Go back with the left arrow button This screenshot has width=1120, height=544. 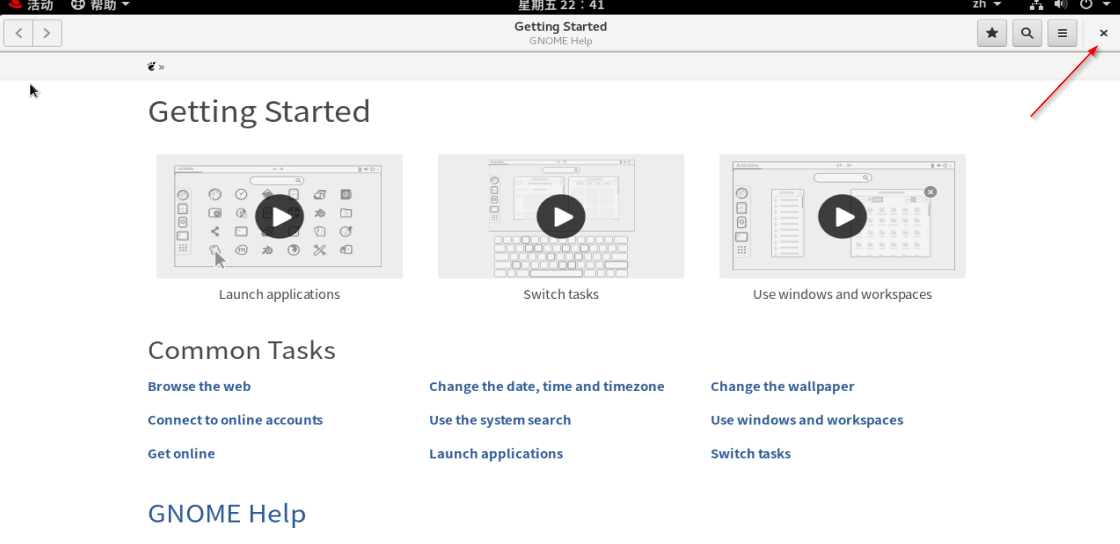click(19, 33)
